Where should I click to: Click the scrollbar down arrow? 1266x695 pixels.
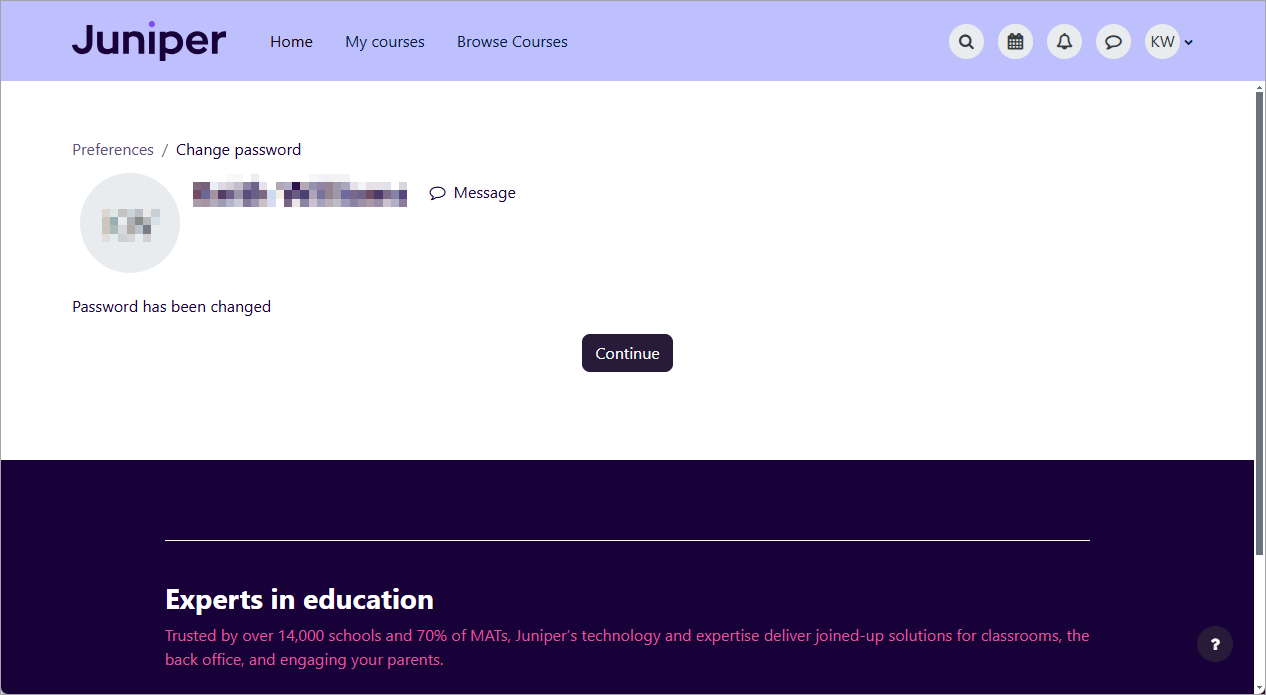[x=1259, y=686]
